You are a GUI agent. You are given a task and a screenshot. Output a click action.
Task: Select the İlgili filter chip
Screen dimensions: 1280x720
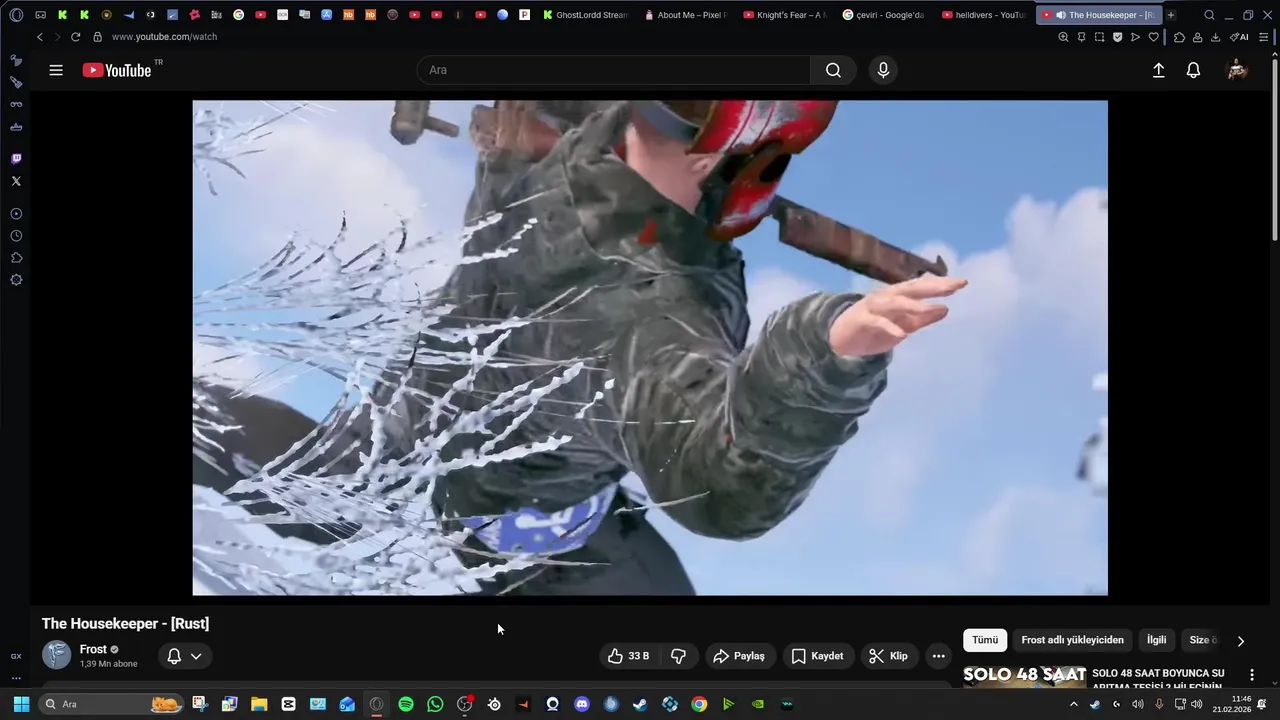[x=1156, y=640]
